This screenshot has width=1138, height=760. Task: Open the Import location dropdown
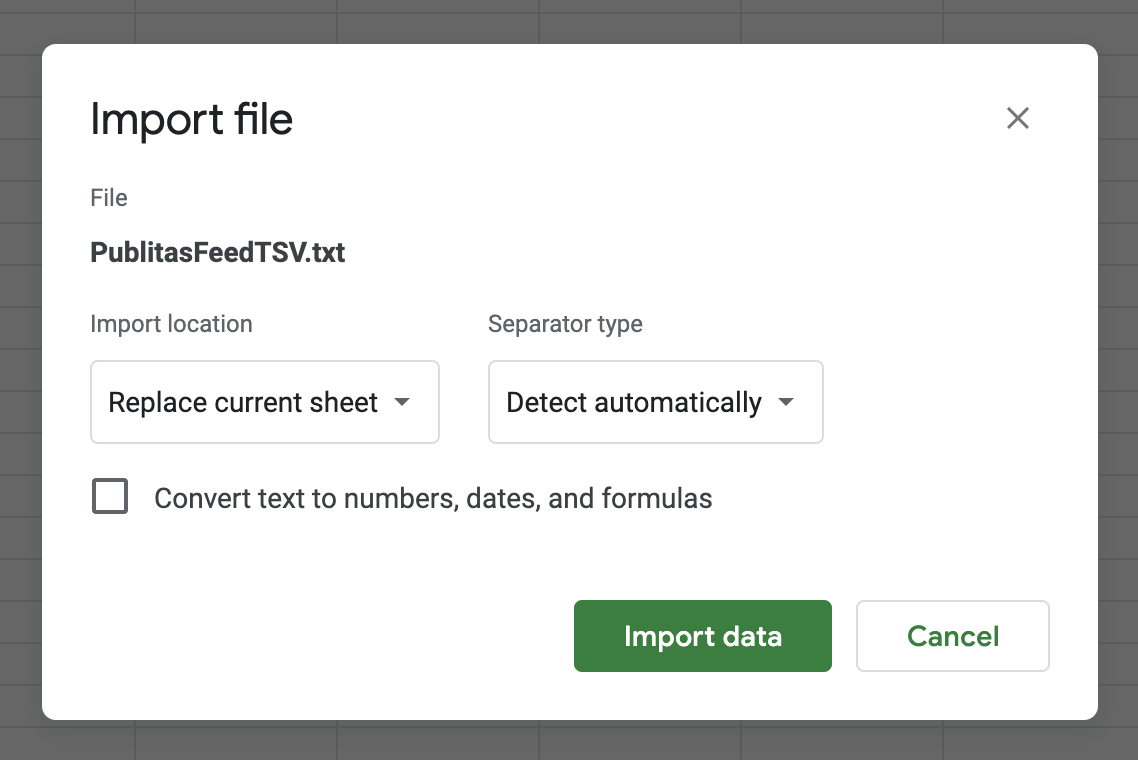click(x=264, y=402)
